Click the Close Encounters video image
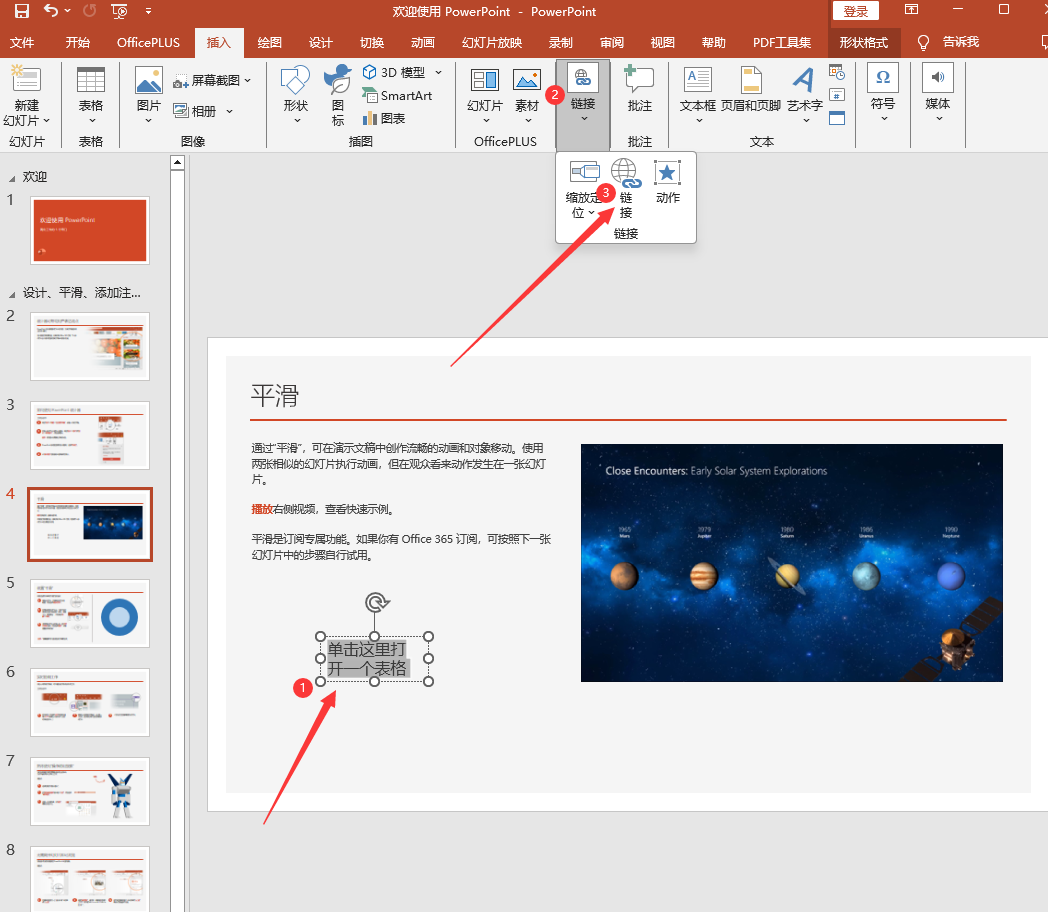Screen dimensions: 1048x912 click(x=791, y=563)
